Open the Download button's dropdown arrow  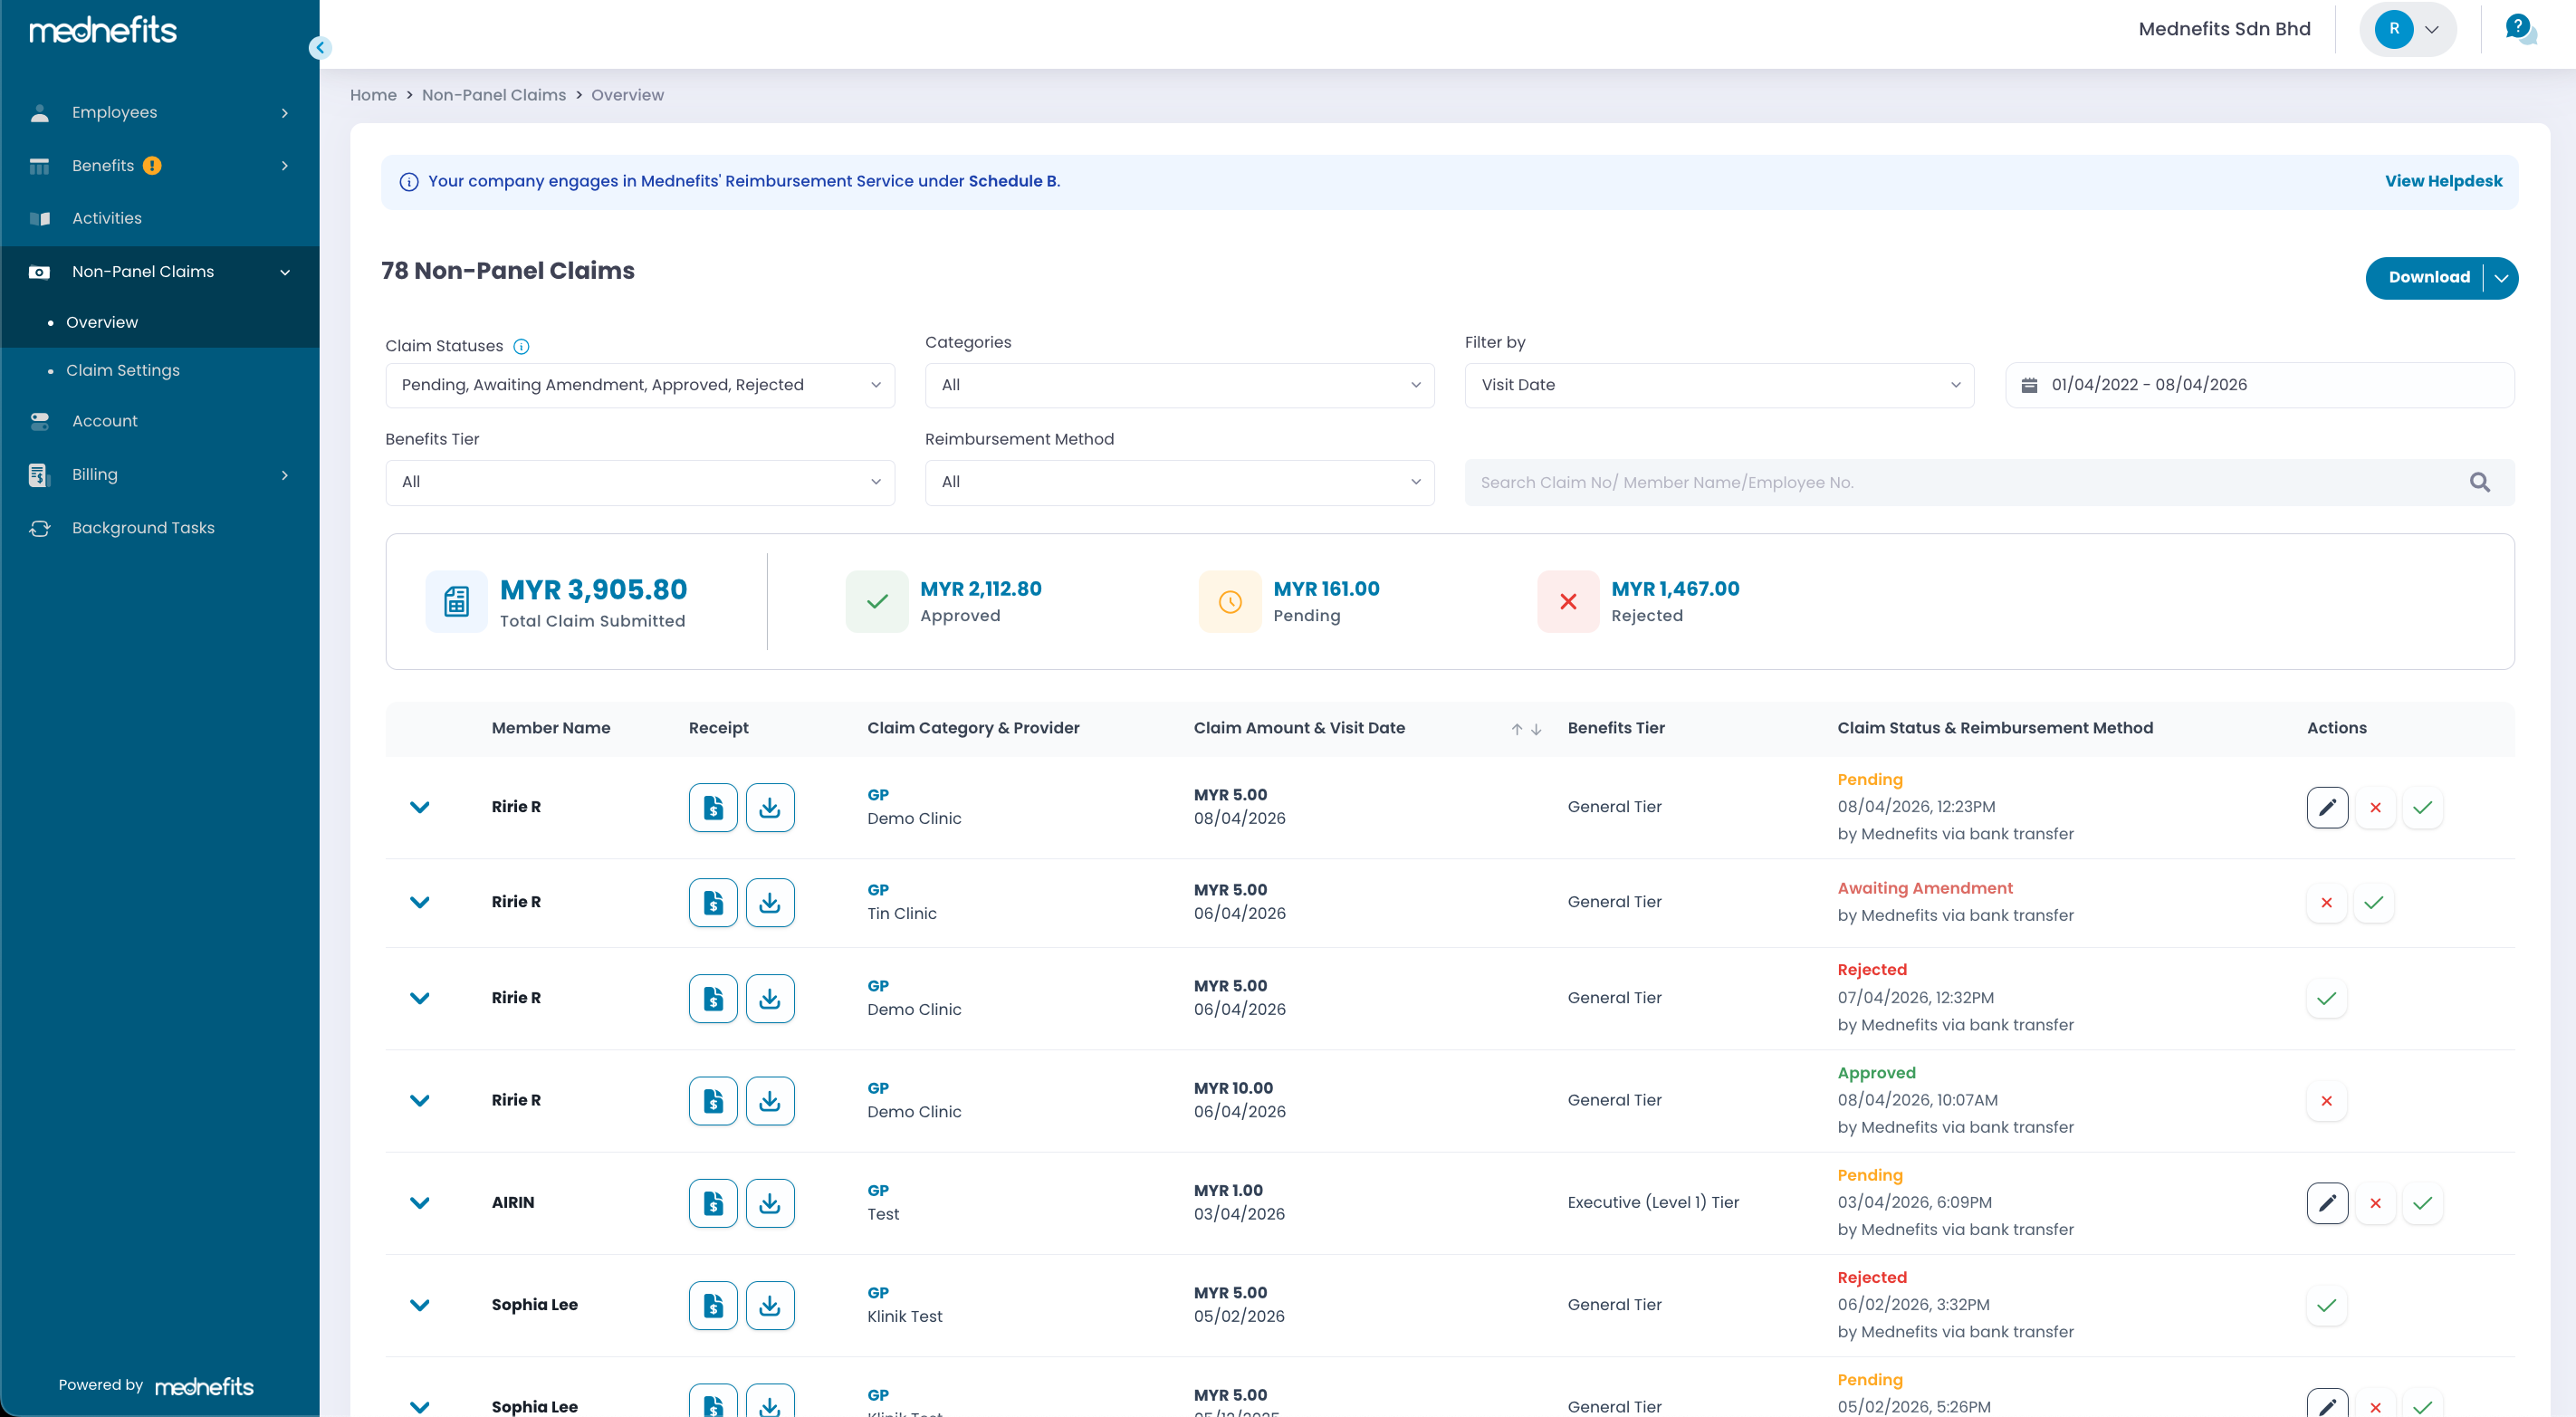click(x=2500, y=278)
